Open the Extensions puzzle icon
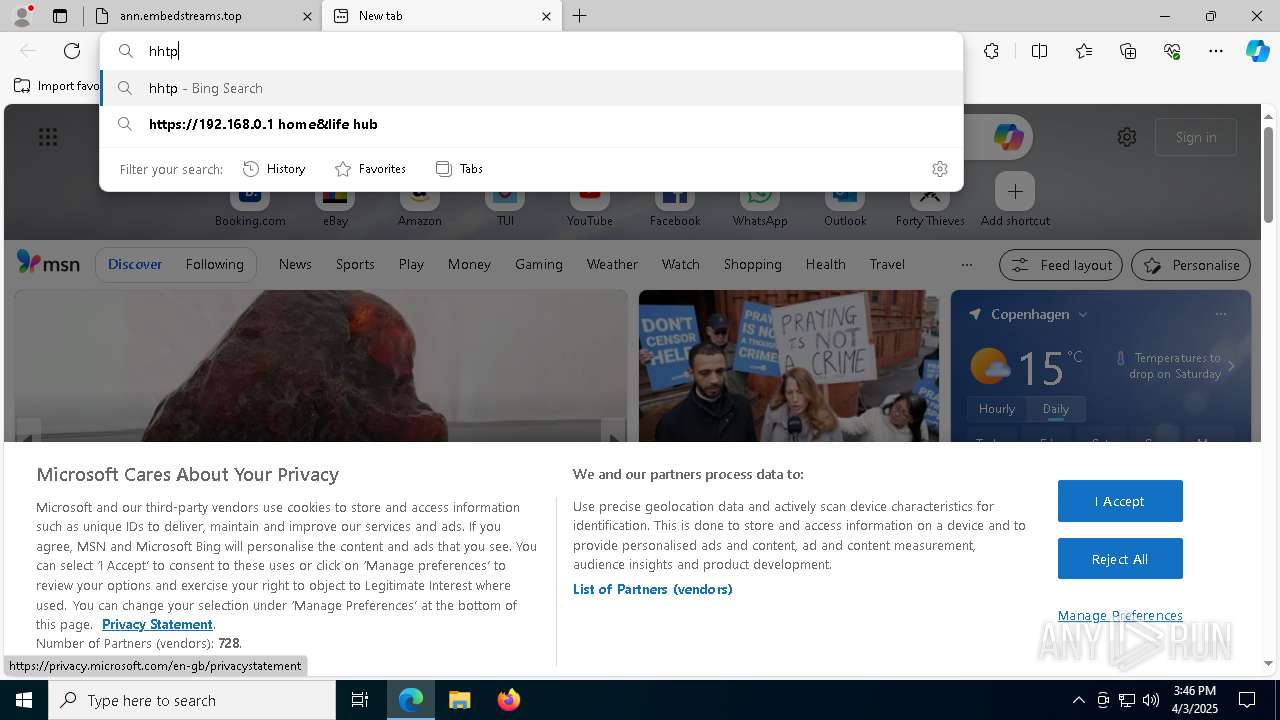 [x=991, y=51]
